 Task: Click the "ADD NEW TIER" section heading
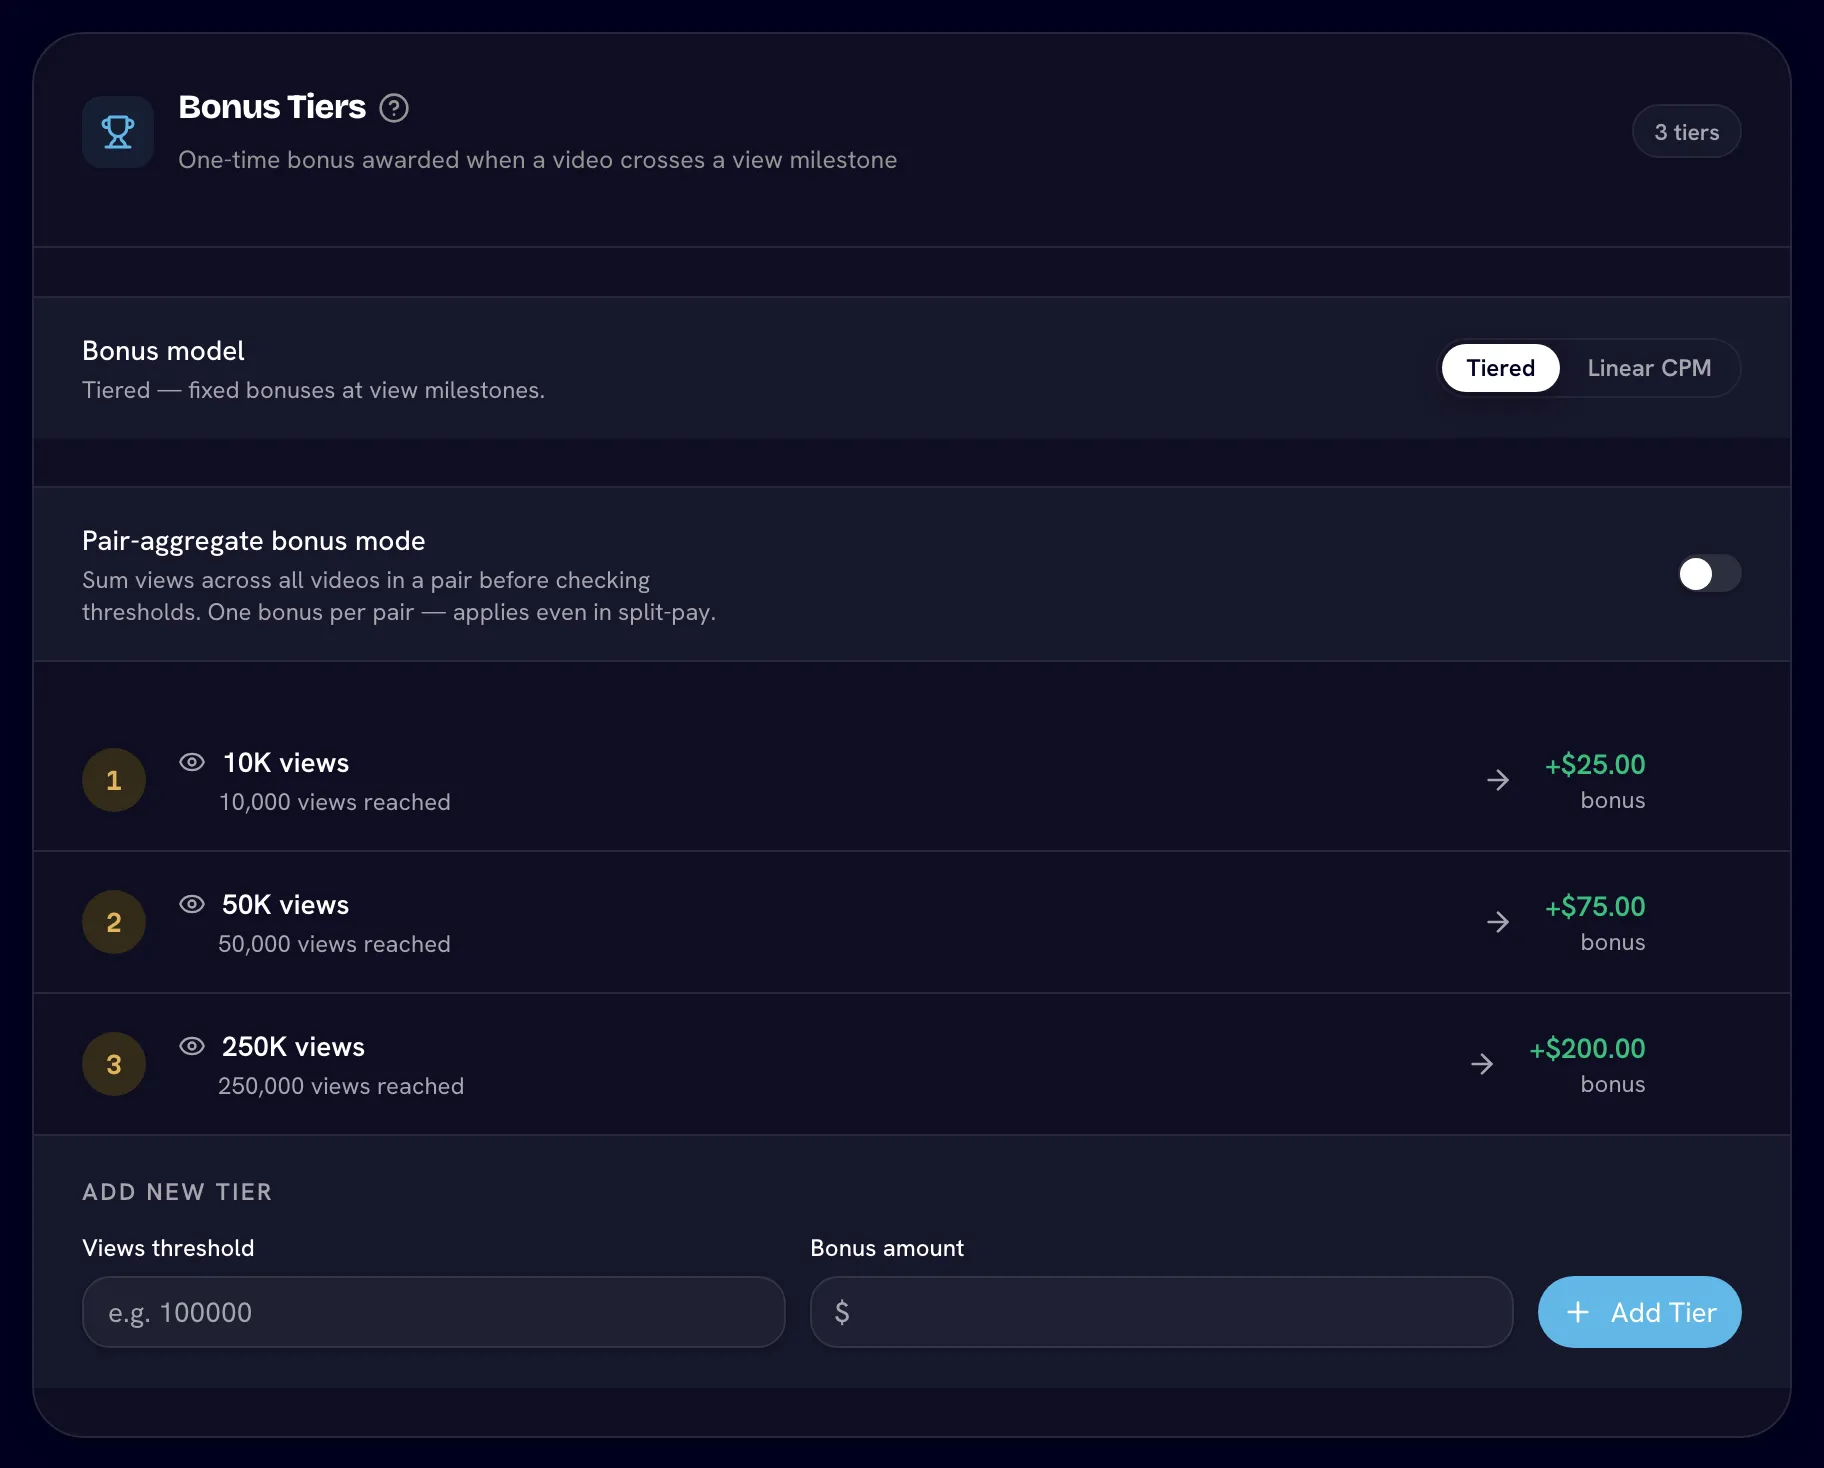(177, 1192)
